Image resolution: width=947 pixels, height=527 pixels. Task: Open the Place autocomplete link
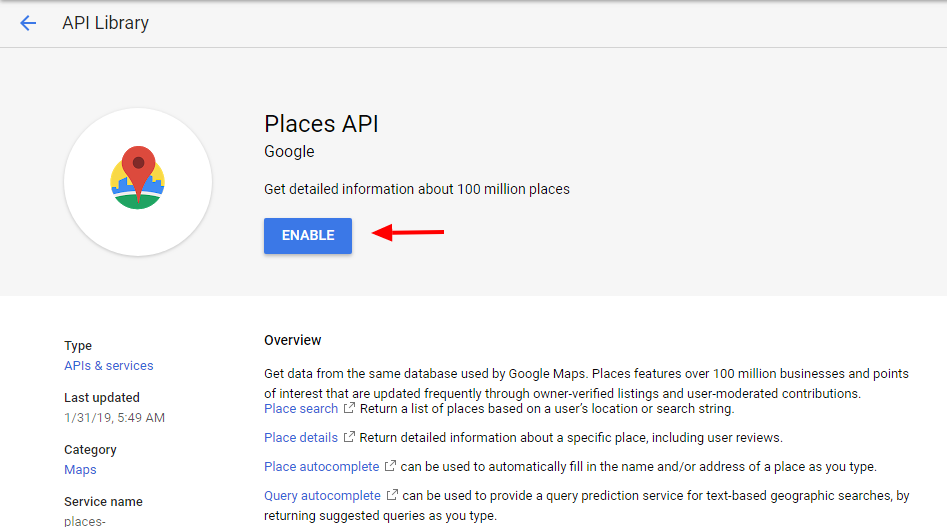point(321,467)
